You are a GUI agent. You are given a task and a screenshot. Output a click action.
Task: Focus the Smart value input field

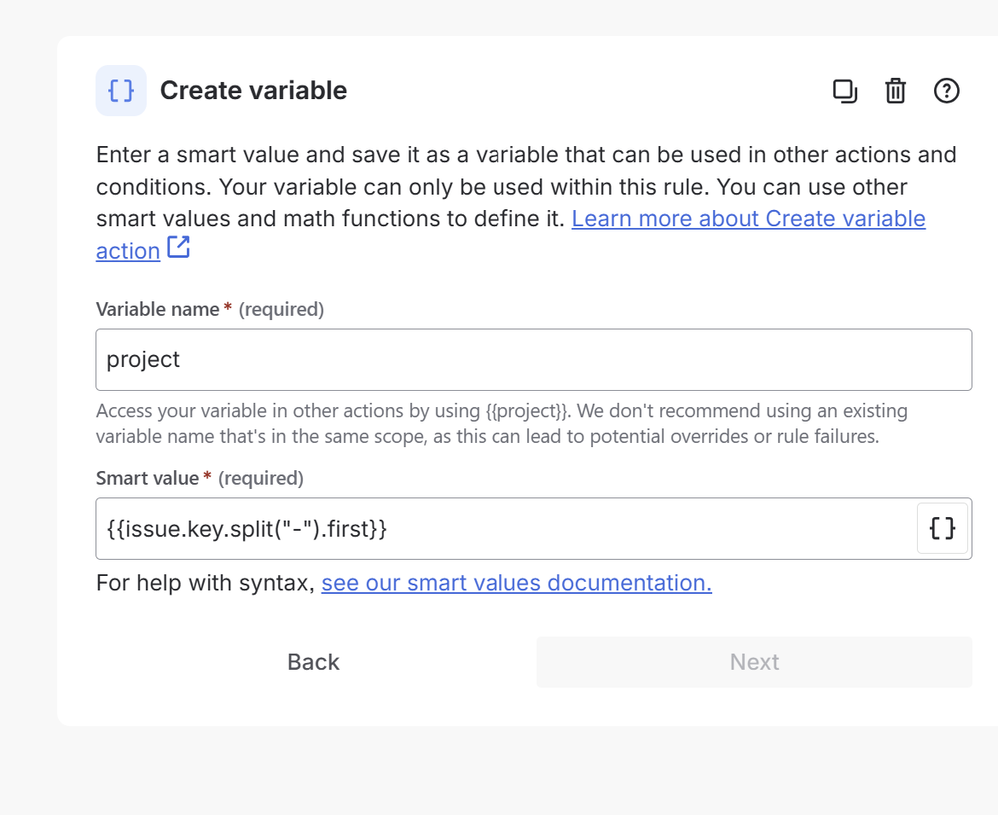coord(506,528)
